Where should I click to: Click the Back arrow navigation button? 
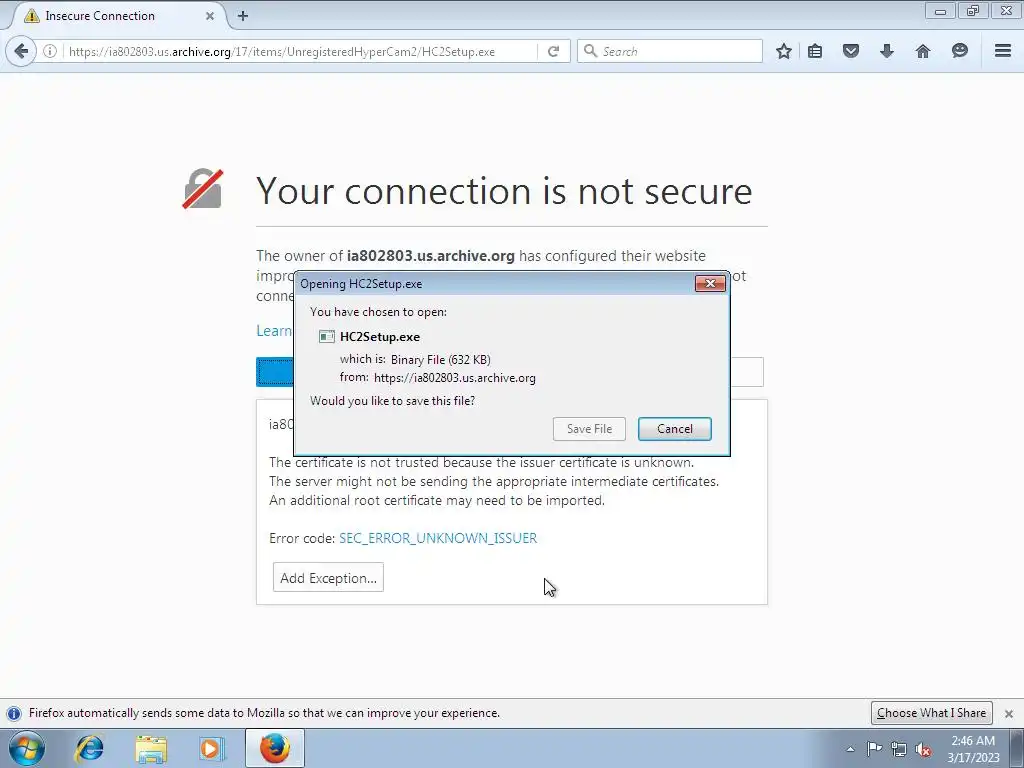point(21,51)
